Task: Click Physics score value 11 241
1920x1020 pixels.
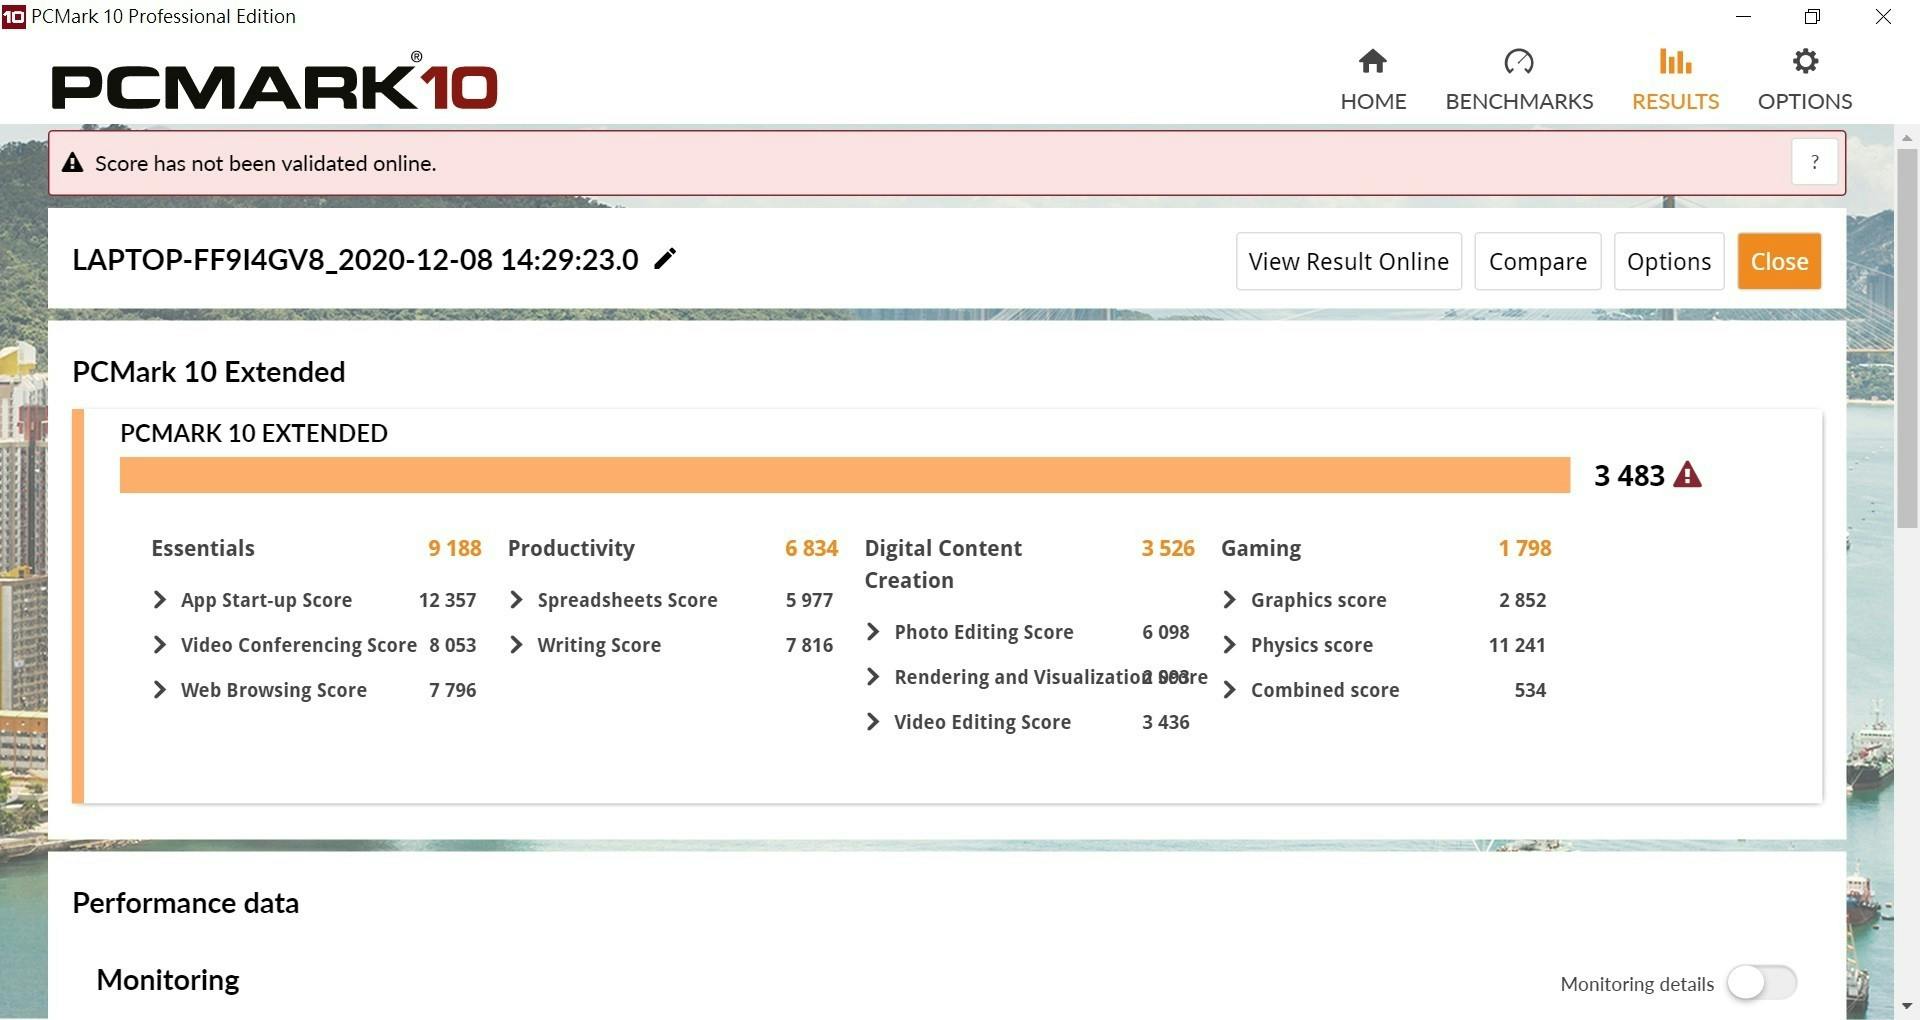Action: pos(1516,645)
